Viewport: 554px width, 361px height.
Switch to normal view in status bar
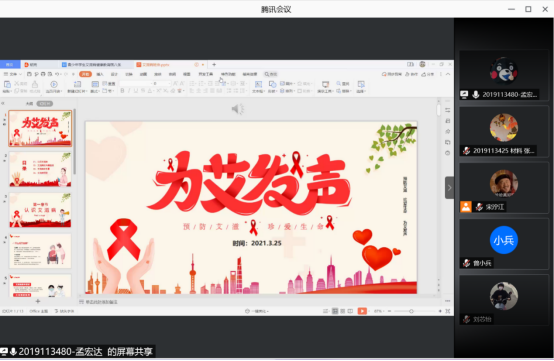335,311
